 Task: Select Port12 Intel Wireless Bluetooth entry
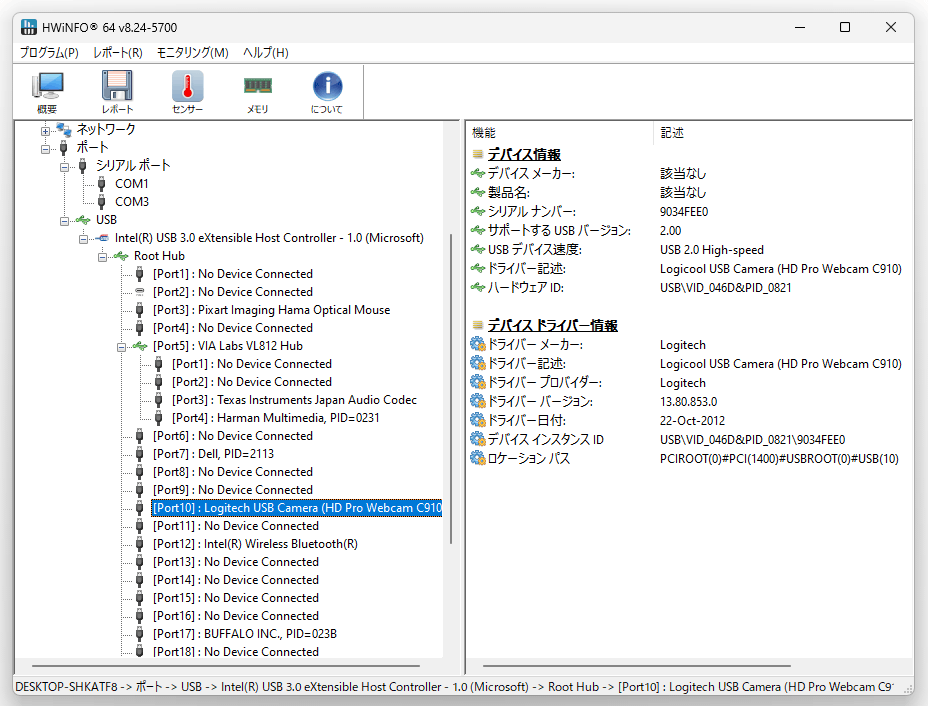coord(255,544)
